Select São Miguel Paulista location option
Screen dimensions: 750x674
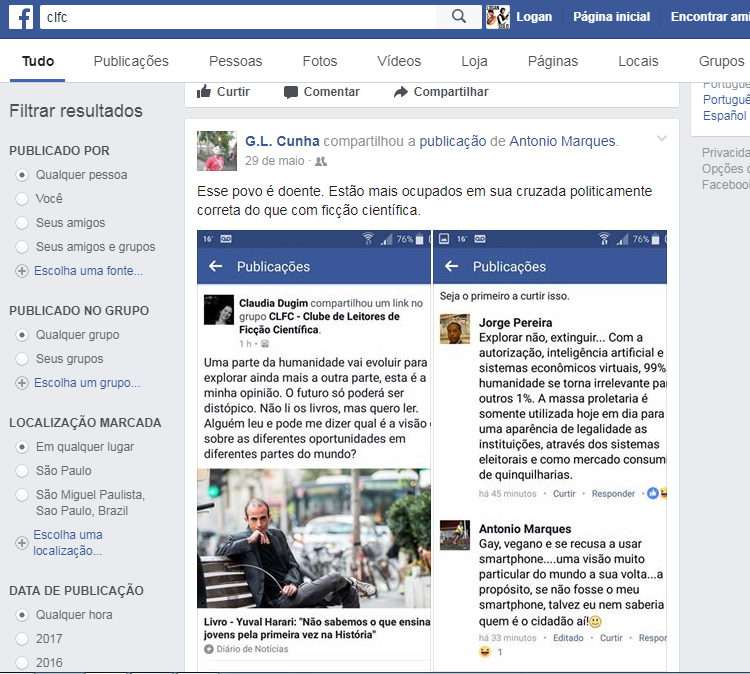pos(22,495)
